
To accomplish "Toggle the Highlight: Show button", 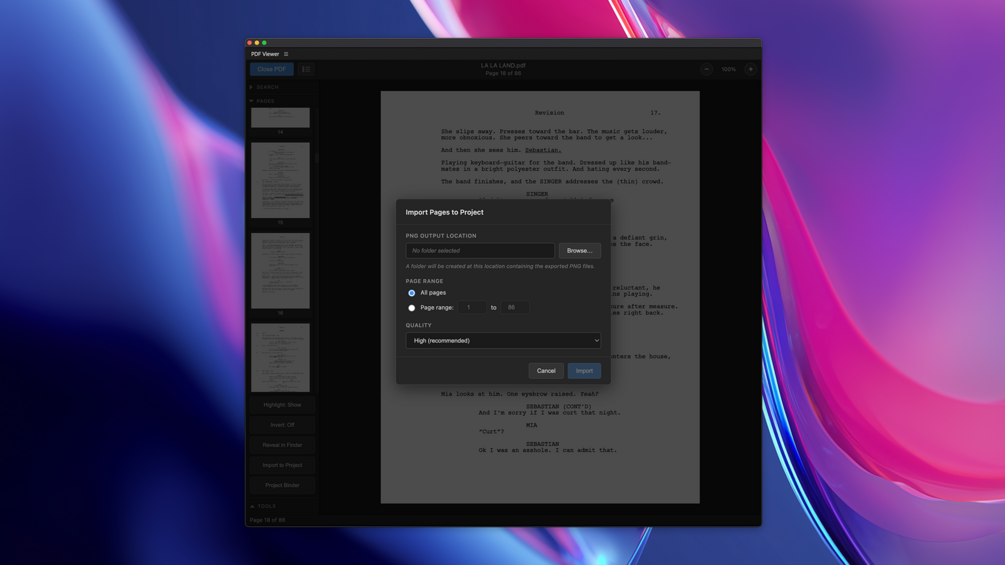I will coord(282,405).
